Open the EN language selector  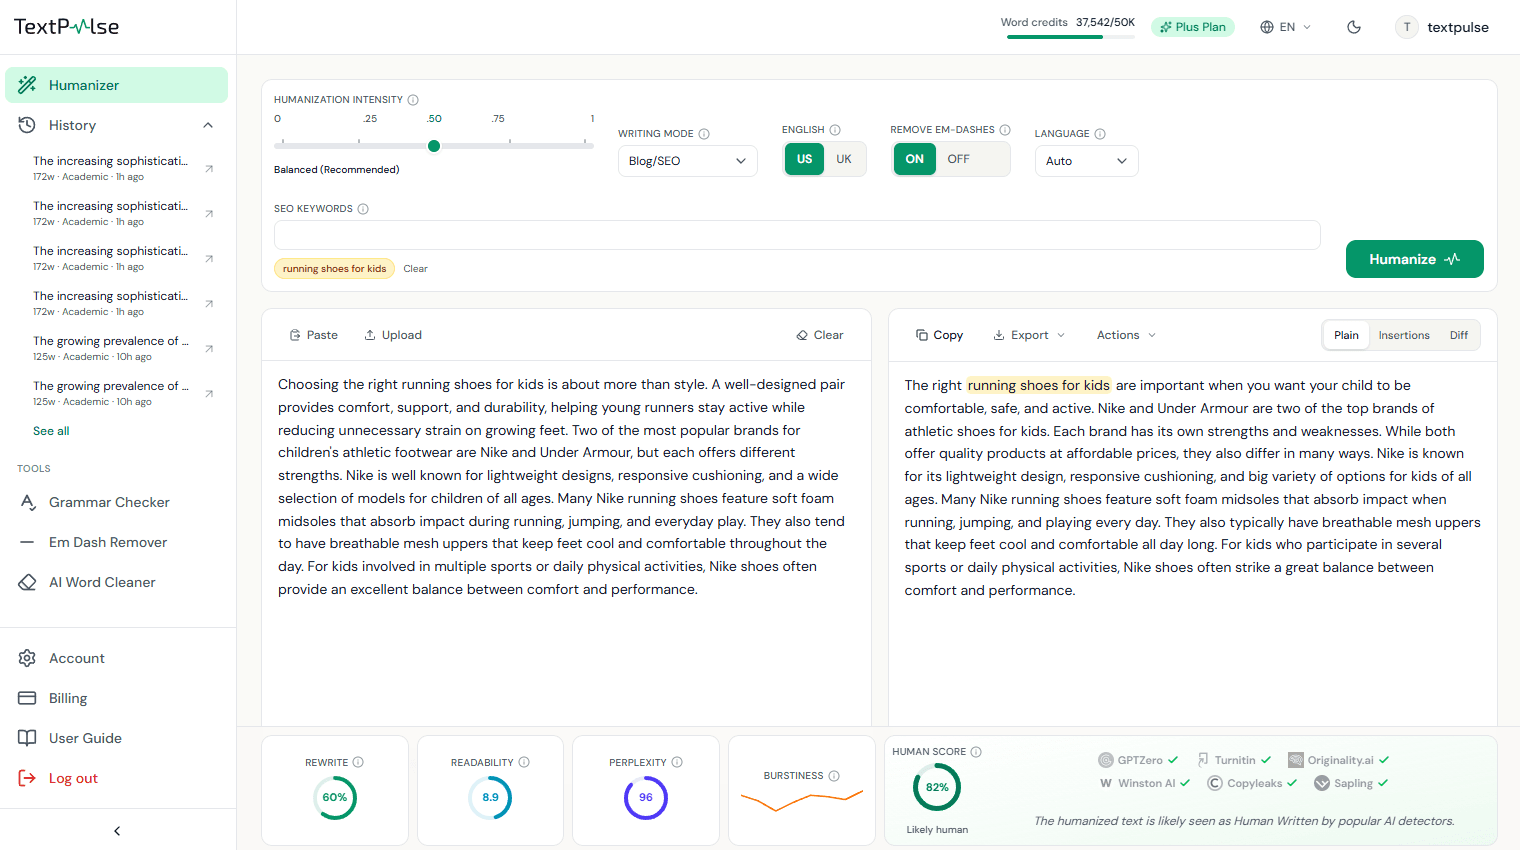tap(1286, 27)
